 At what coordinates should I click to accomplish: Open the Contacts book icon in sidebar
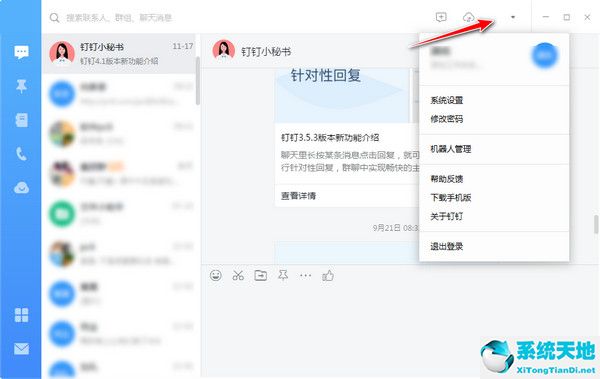click(21, 120)
